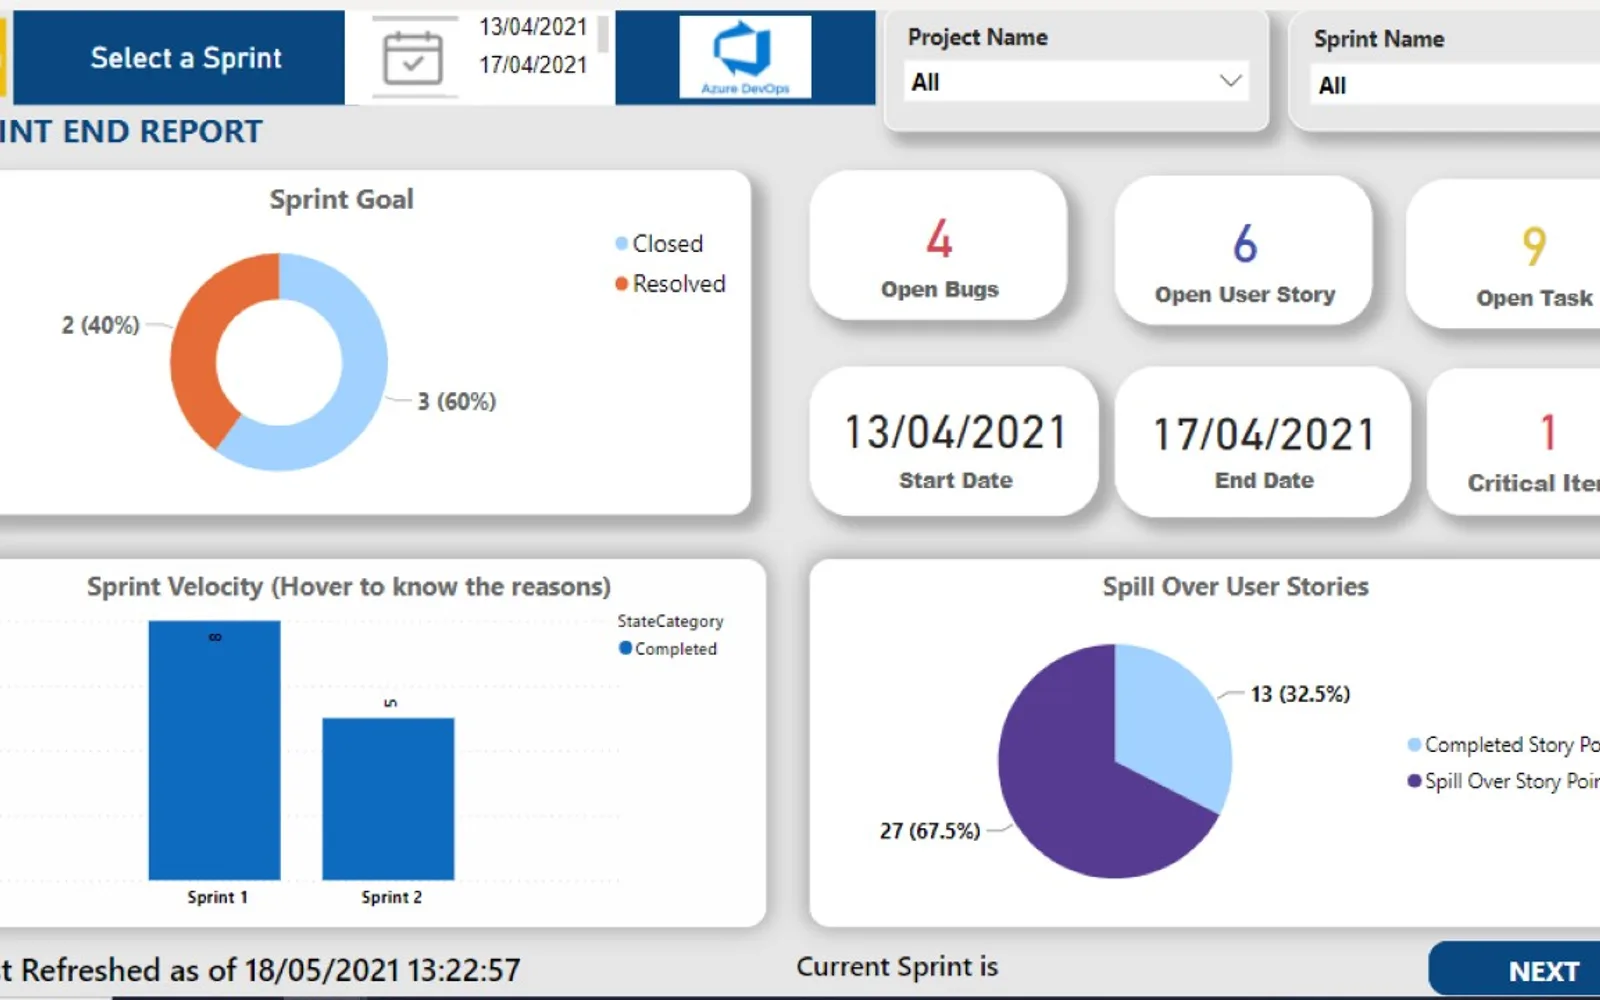The width and height of the screenshot is (1600, 1000).
Task: Click the Current Sprint is label
Action: pos(897,967)
